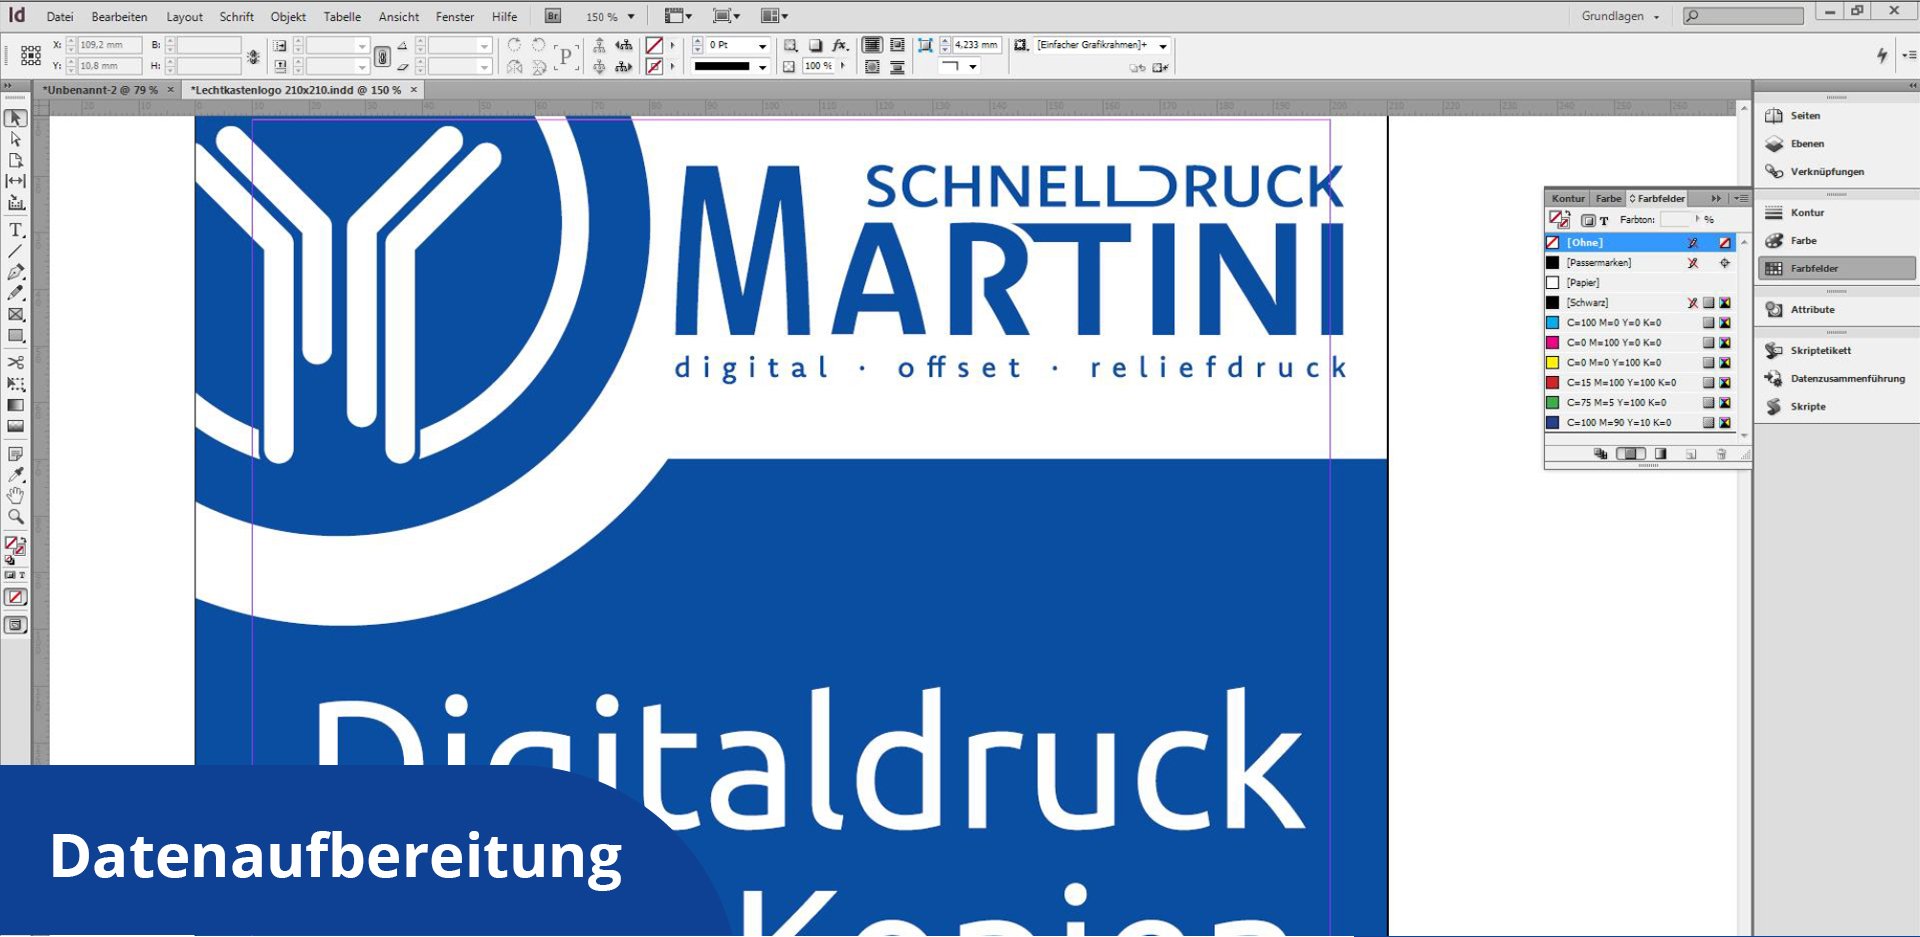
Task: Open the Datei menu
Action: tap(59, 17)
